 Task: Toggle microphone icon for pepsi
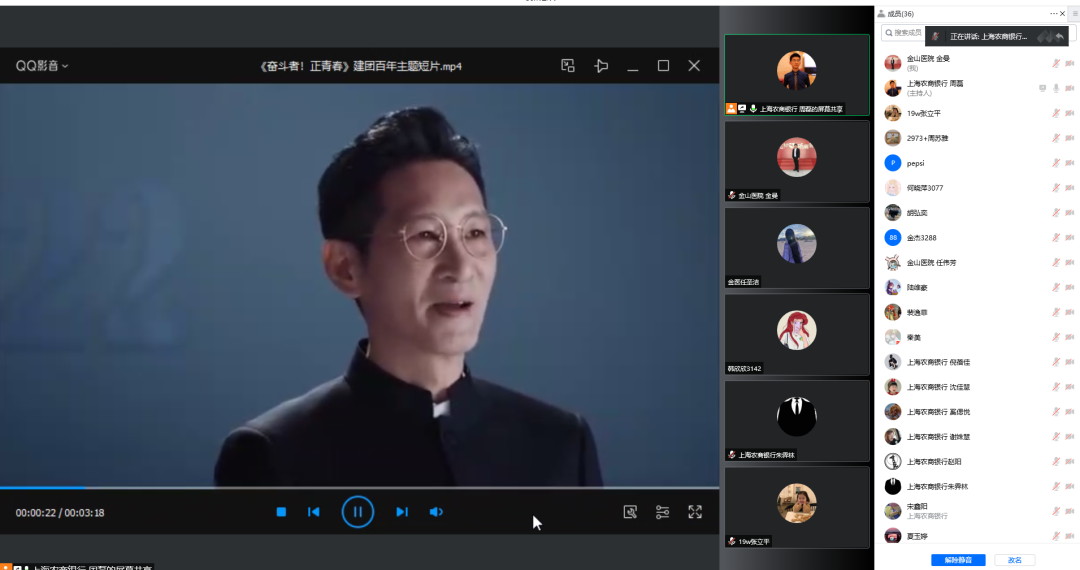click(x=1055, y=163)
